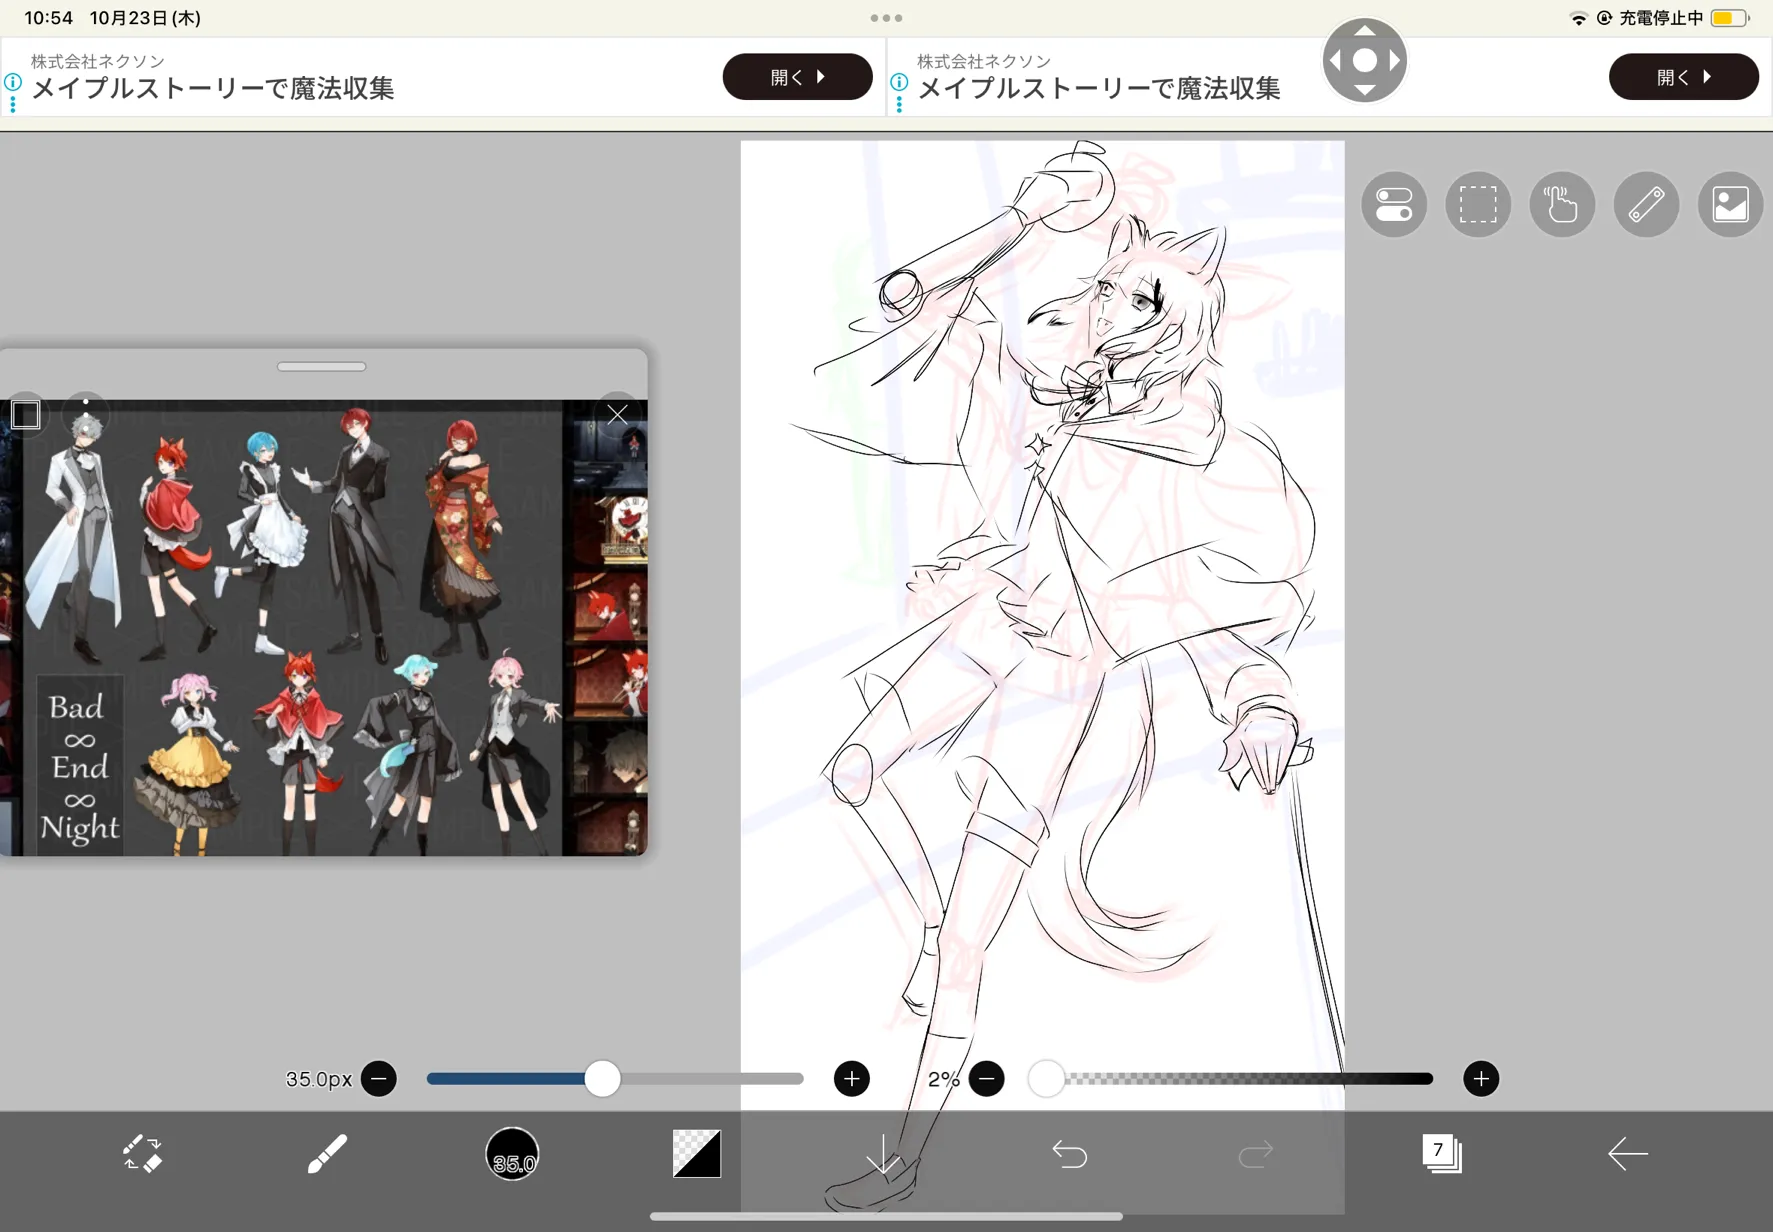Close the reference window
The image size is (1773, 1232).
click(617, 414)
